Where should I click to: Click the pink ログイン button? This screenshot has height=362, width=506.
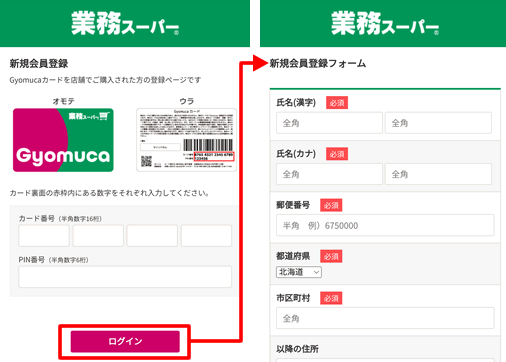pyautogui.click(x=125, y=341)
